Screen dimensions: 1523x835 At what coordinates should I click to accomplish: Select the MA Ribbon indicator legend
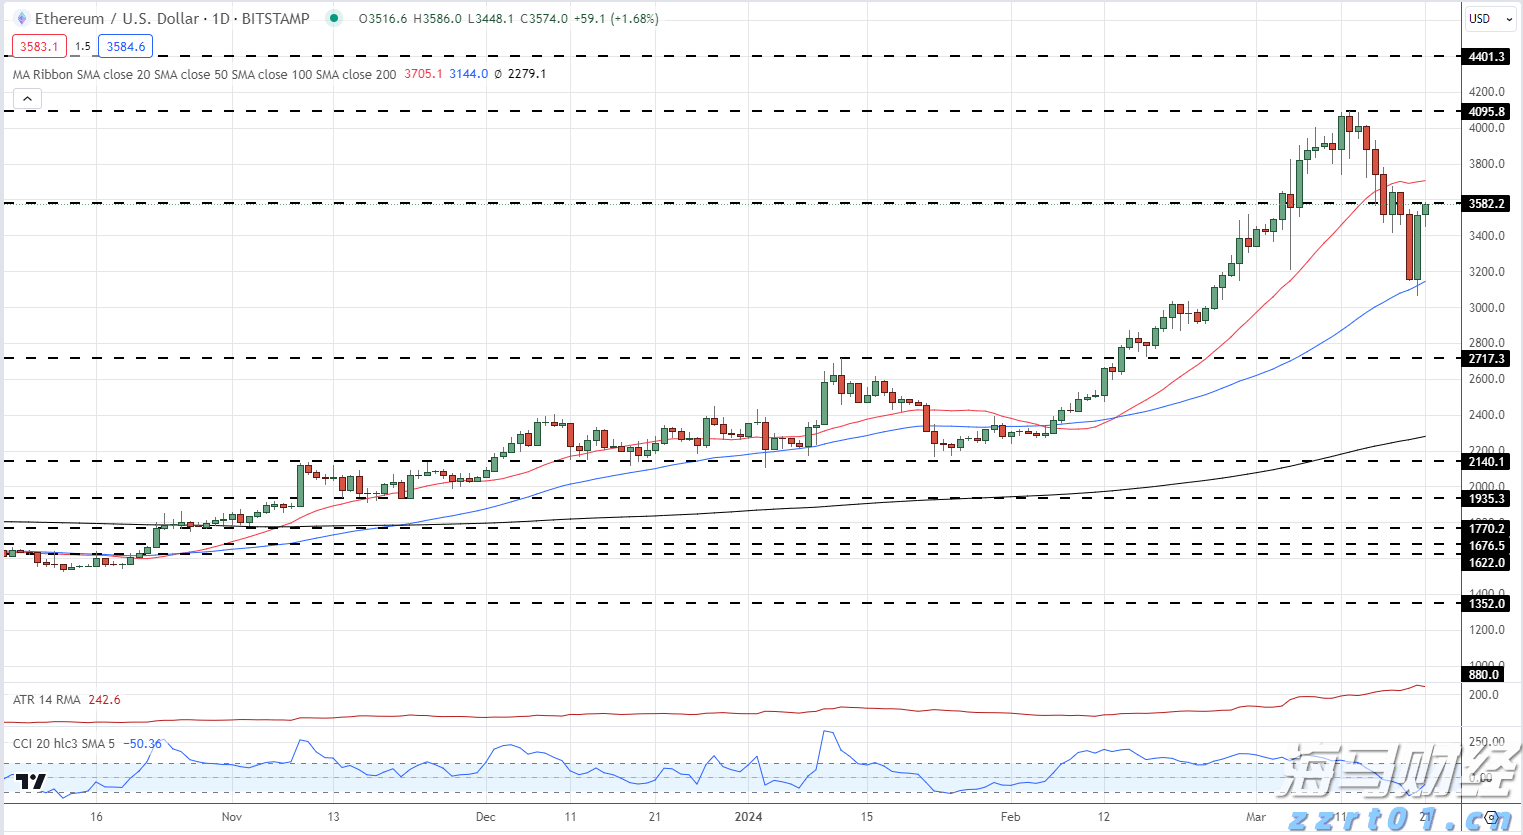[x=204, y=74]
